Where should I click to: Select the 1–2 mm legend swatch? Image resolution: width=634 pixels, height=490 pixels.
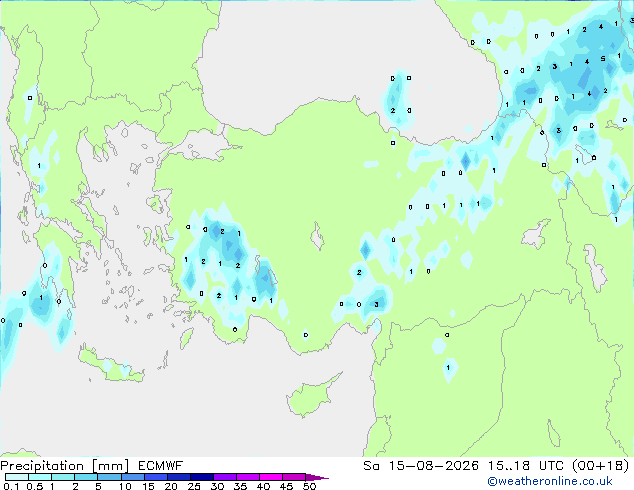click(63, 477)
